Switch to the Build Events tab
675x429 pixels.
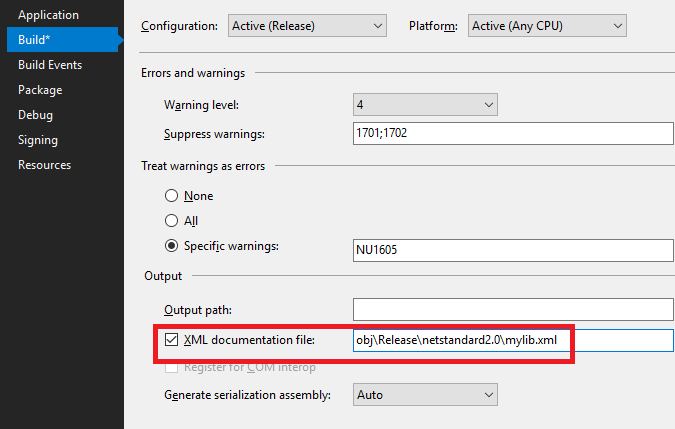(x=50, y=65)
